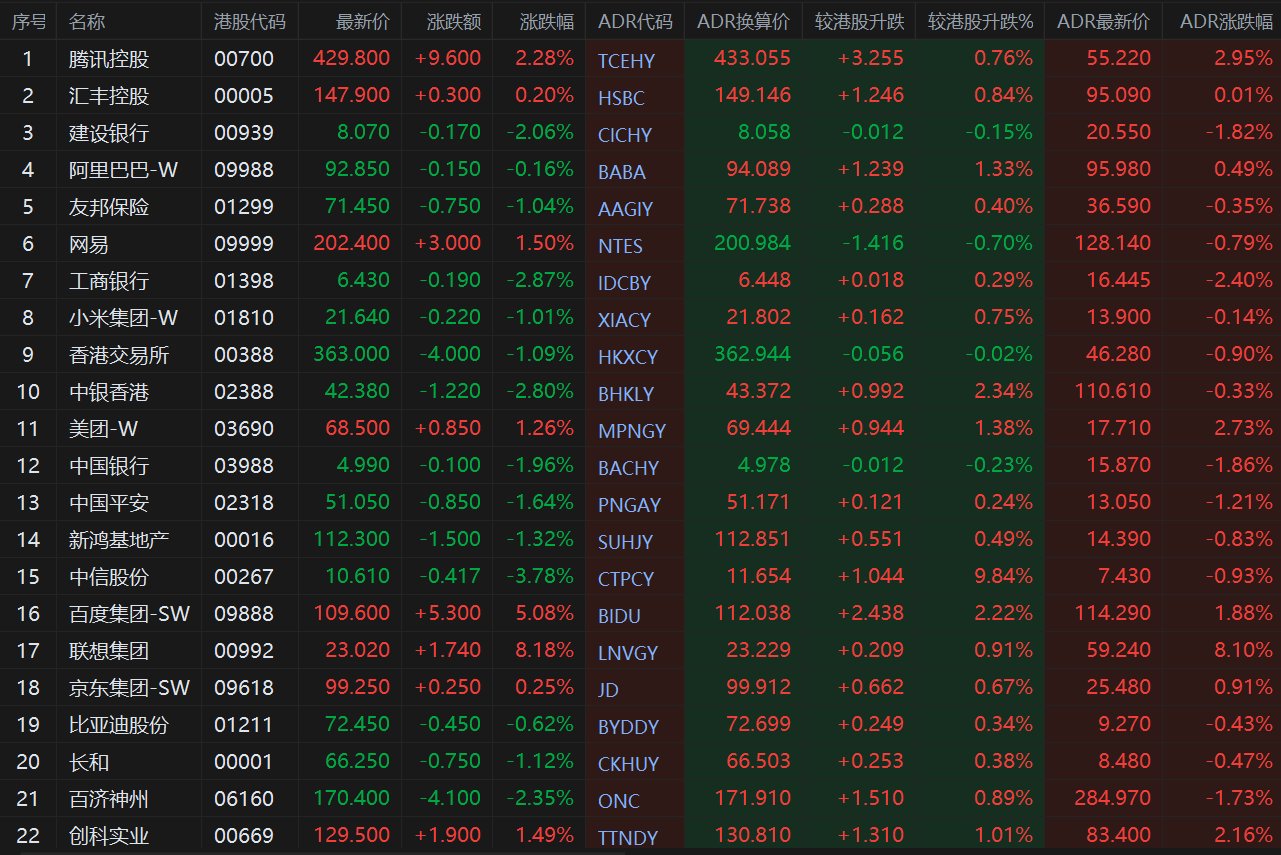1281x855 pixels.
Task: Click the BABA ADR code
Action: pyautogui.click(x=622, y=172)
